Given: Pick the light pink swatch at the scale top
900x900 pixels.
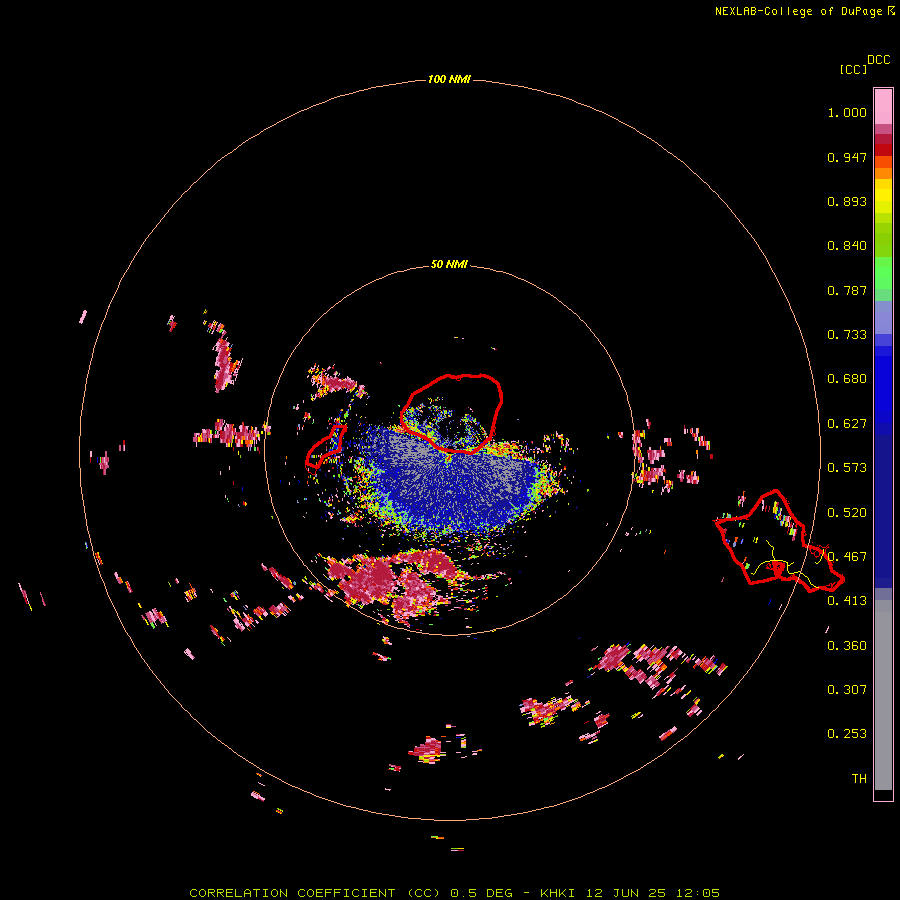Looking at the screenshot, I should [x=883, y=106].
